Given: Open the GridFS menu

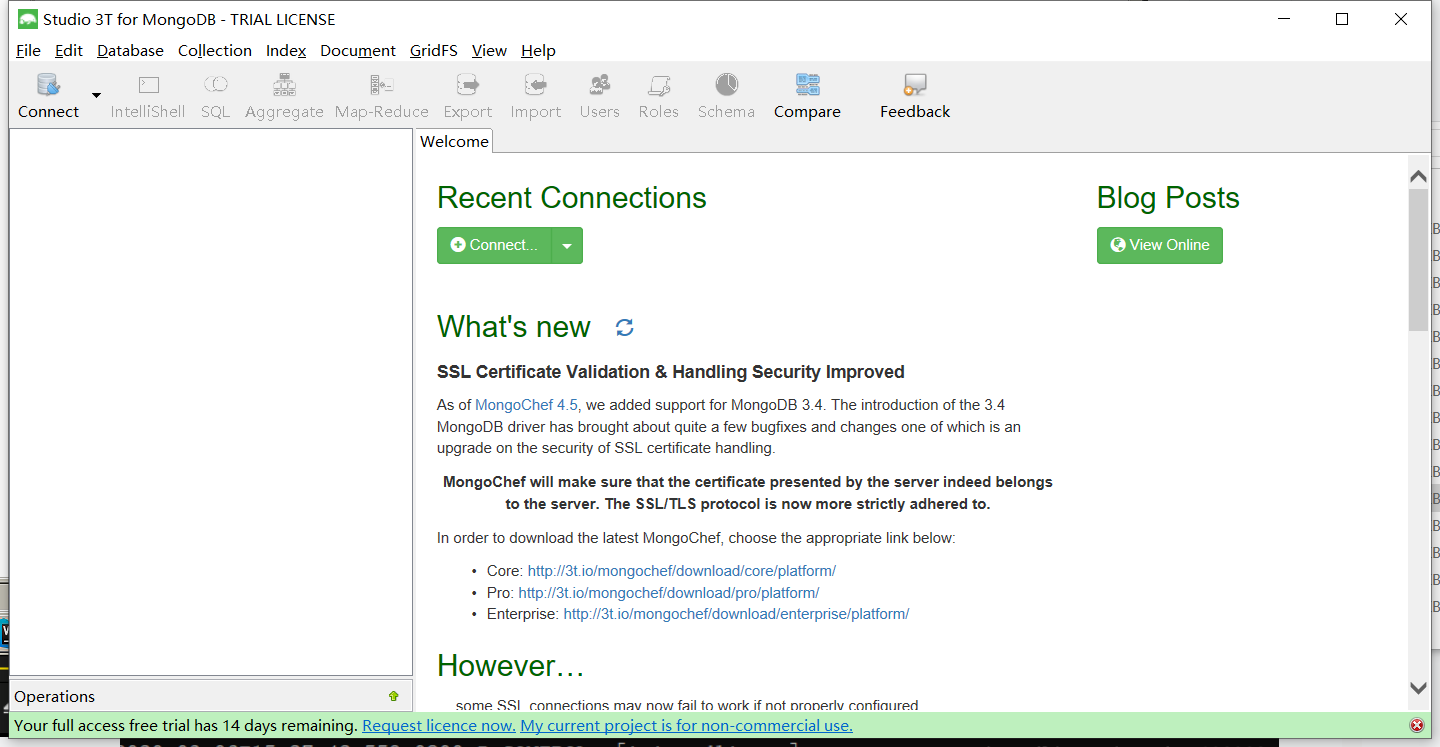Looking at the screenshot, I should 434,50.
